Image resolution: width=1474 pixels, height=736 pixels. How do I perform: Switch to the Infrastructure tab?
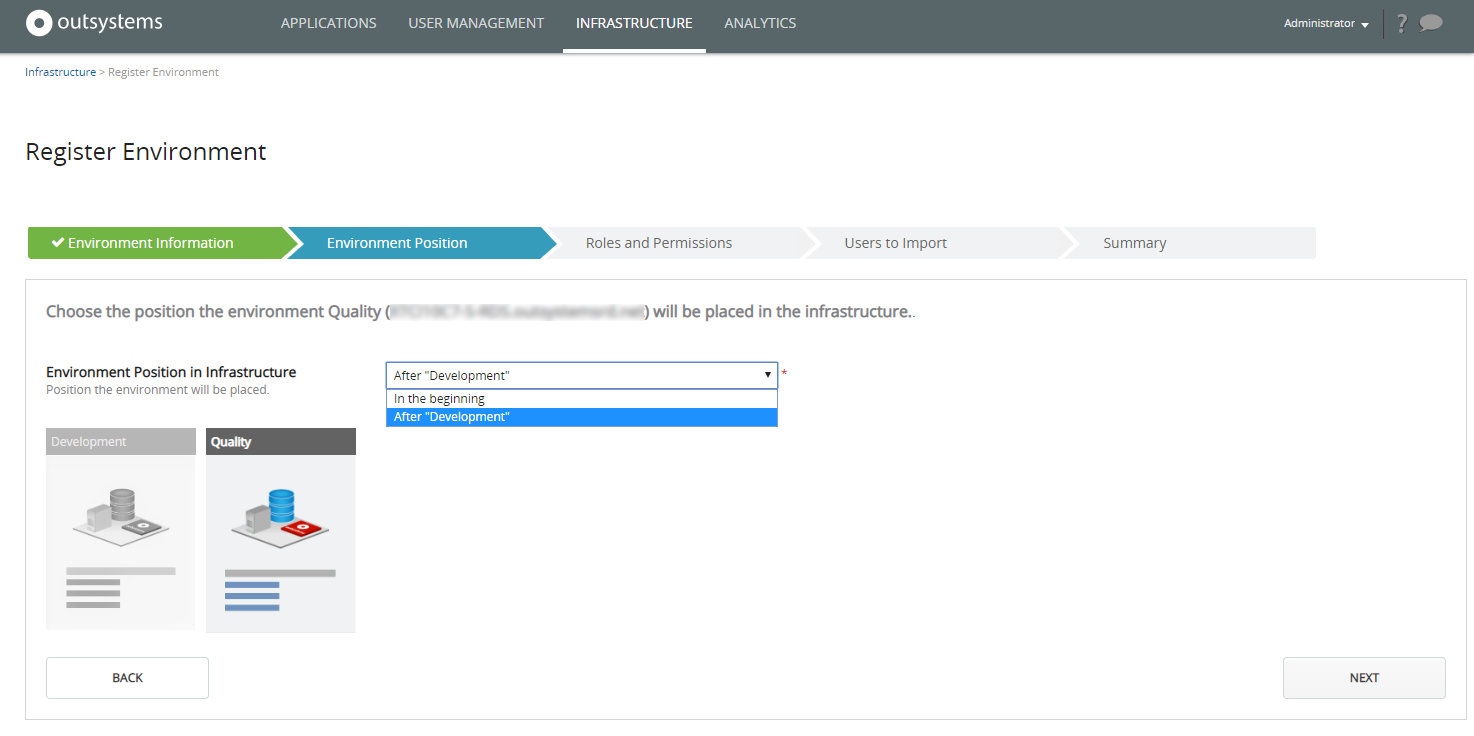point(634,22)
